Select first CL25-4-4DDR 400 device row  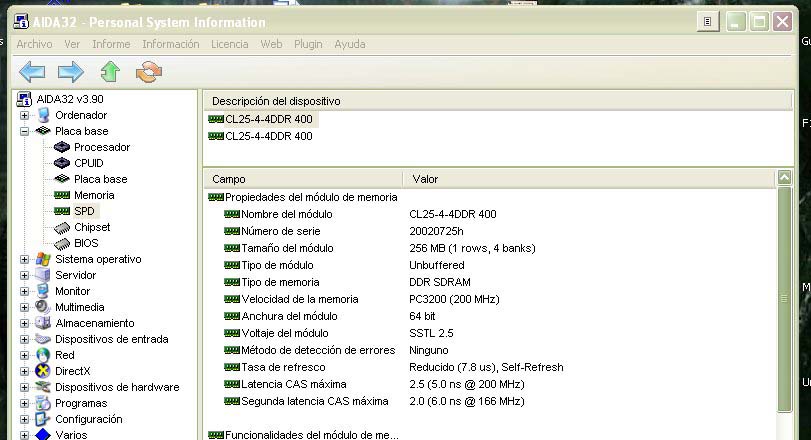coord(261,119)
